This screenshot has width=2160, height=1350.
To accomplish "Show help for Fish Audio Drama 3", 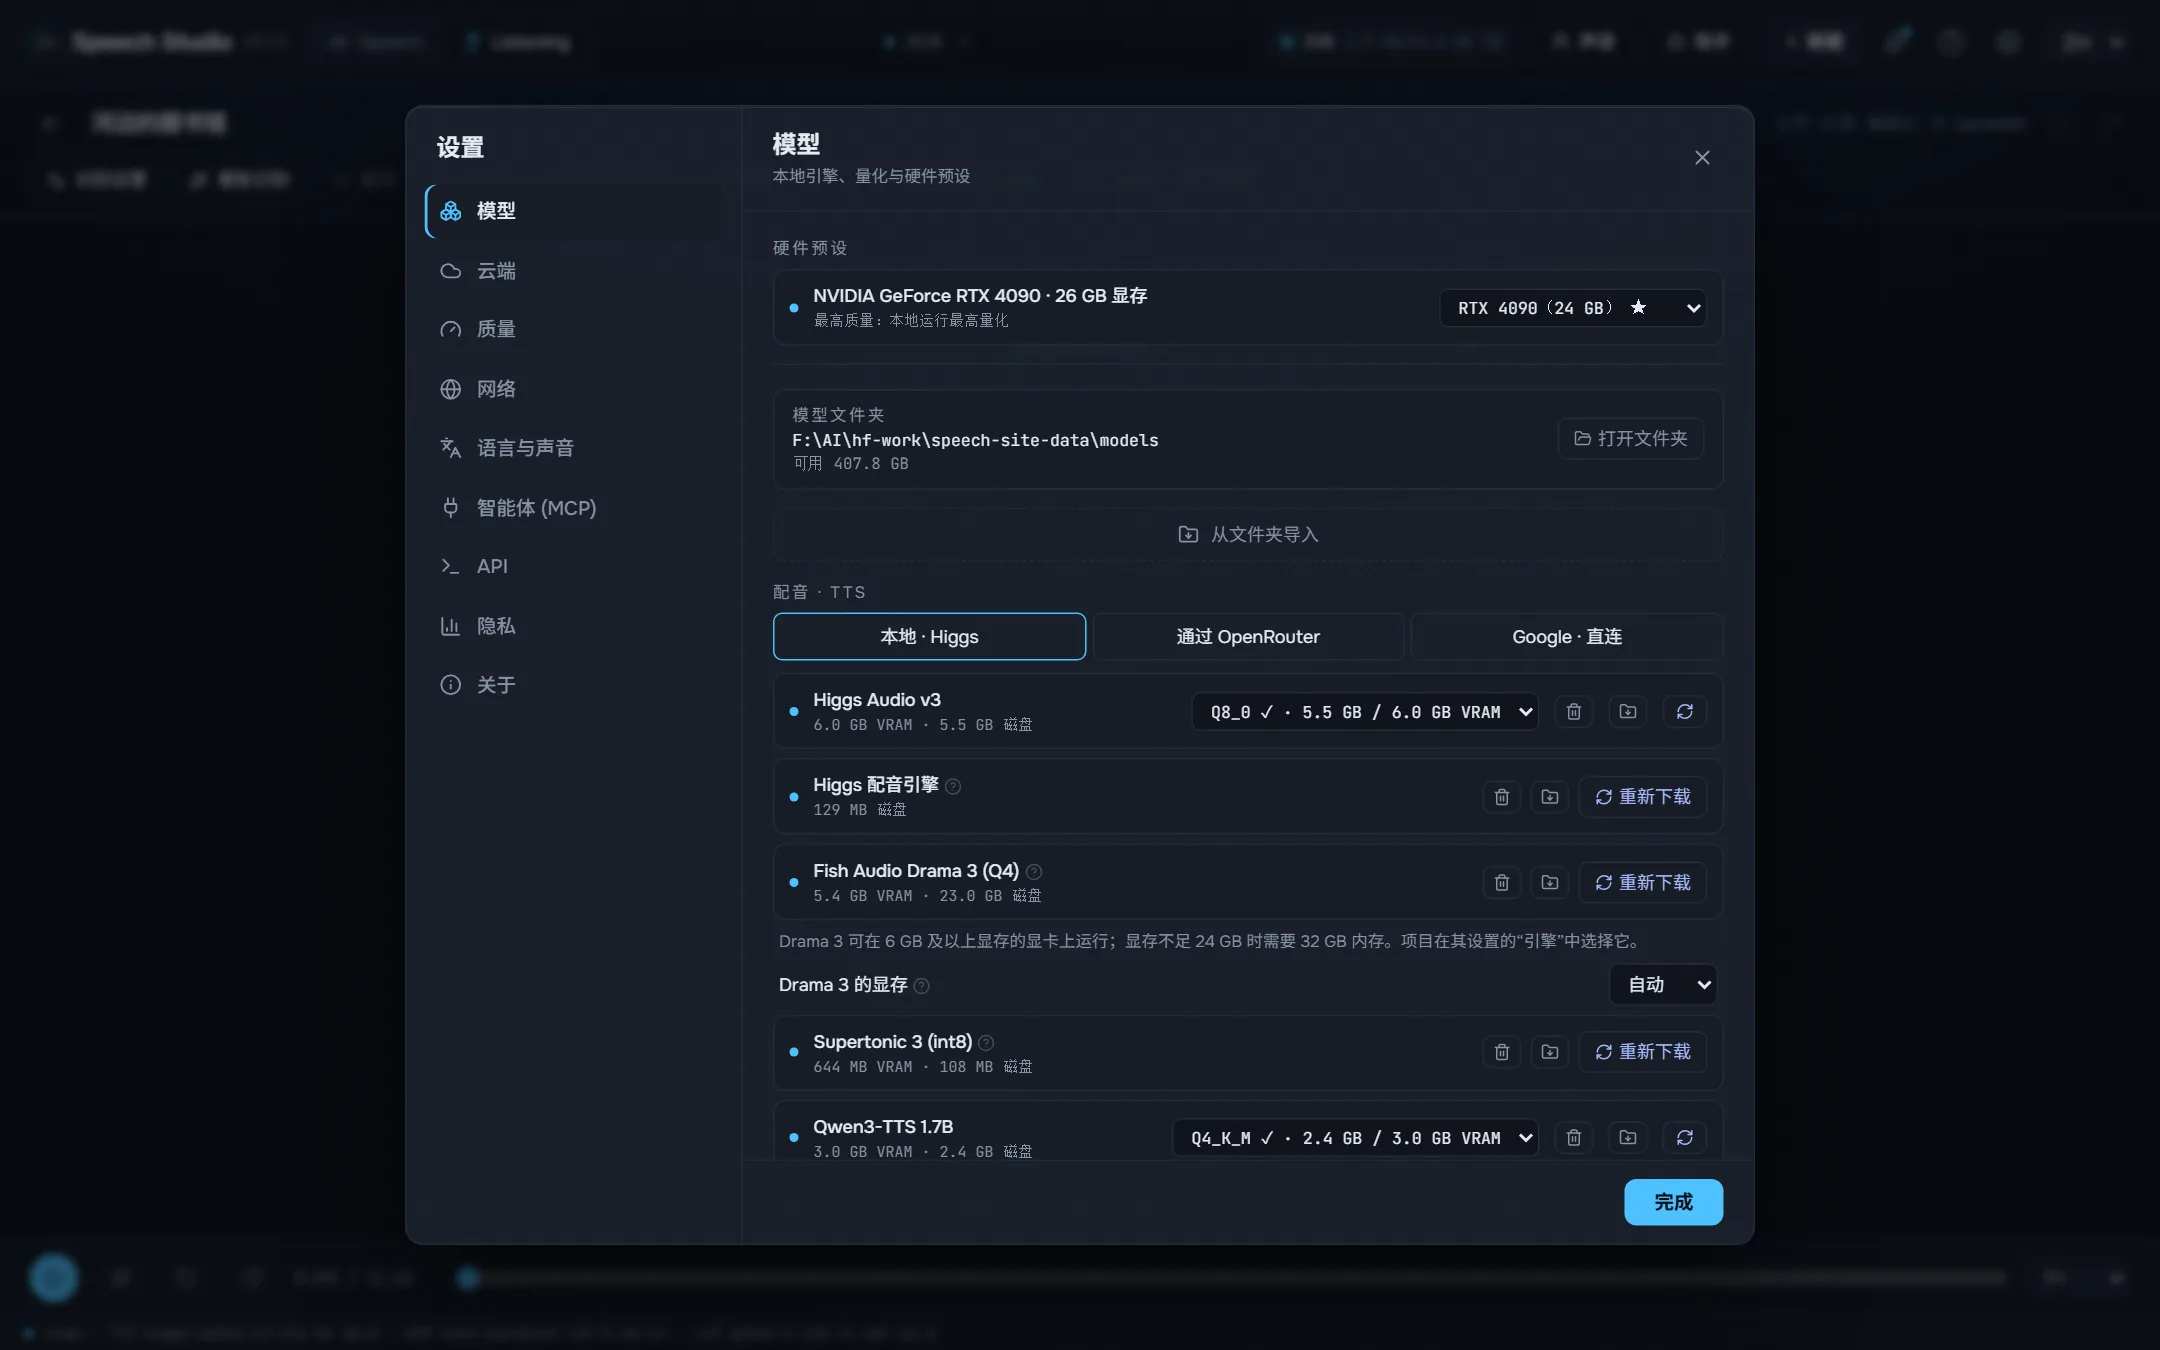I will 1034,872.
